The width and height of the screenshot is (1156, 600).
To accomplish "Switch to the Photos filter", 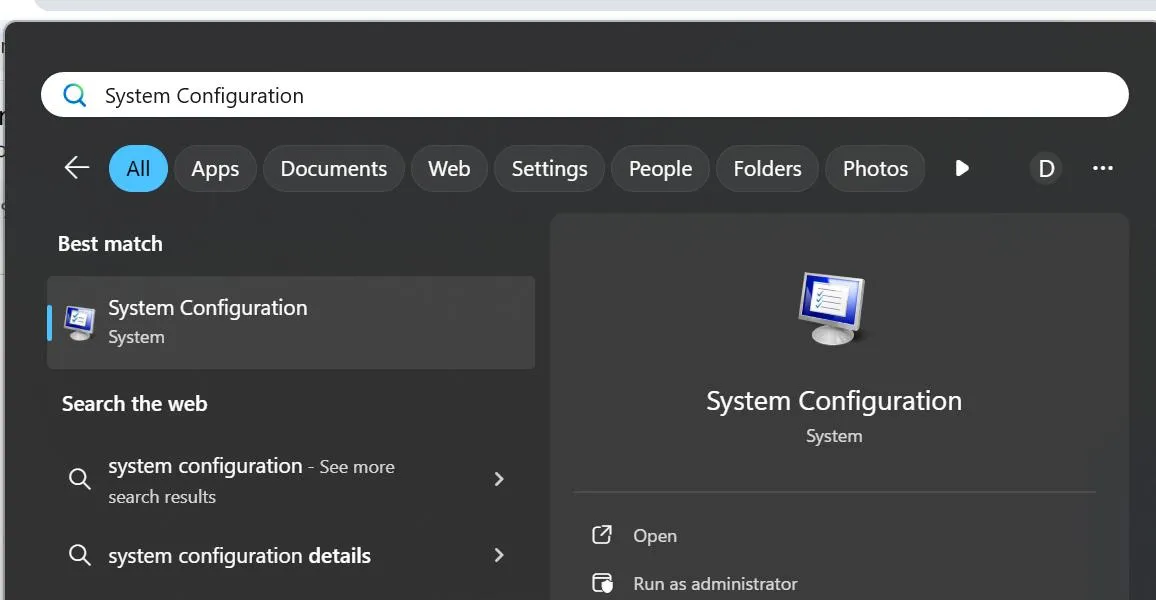I will 875,169.
